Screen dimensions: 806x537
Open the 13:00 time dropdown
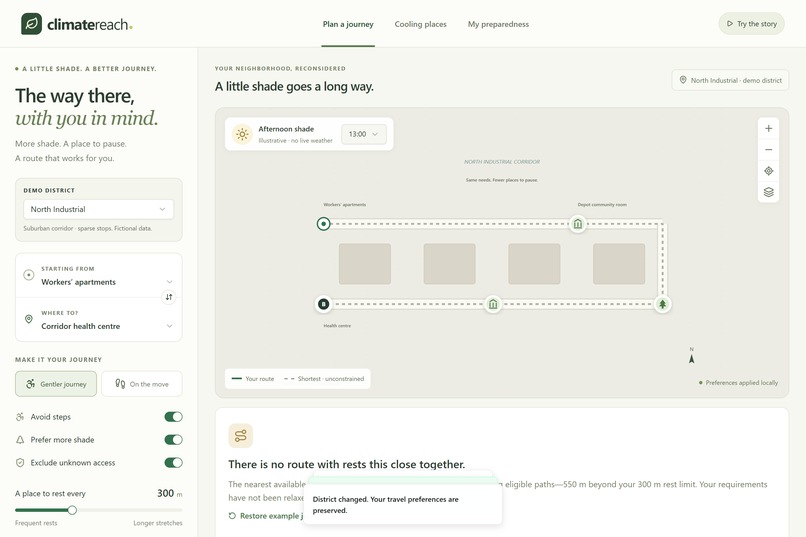(363, 134)
